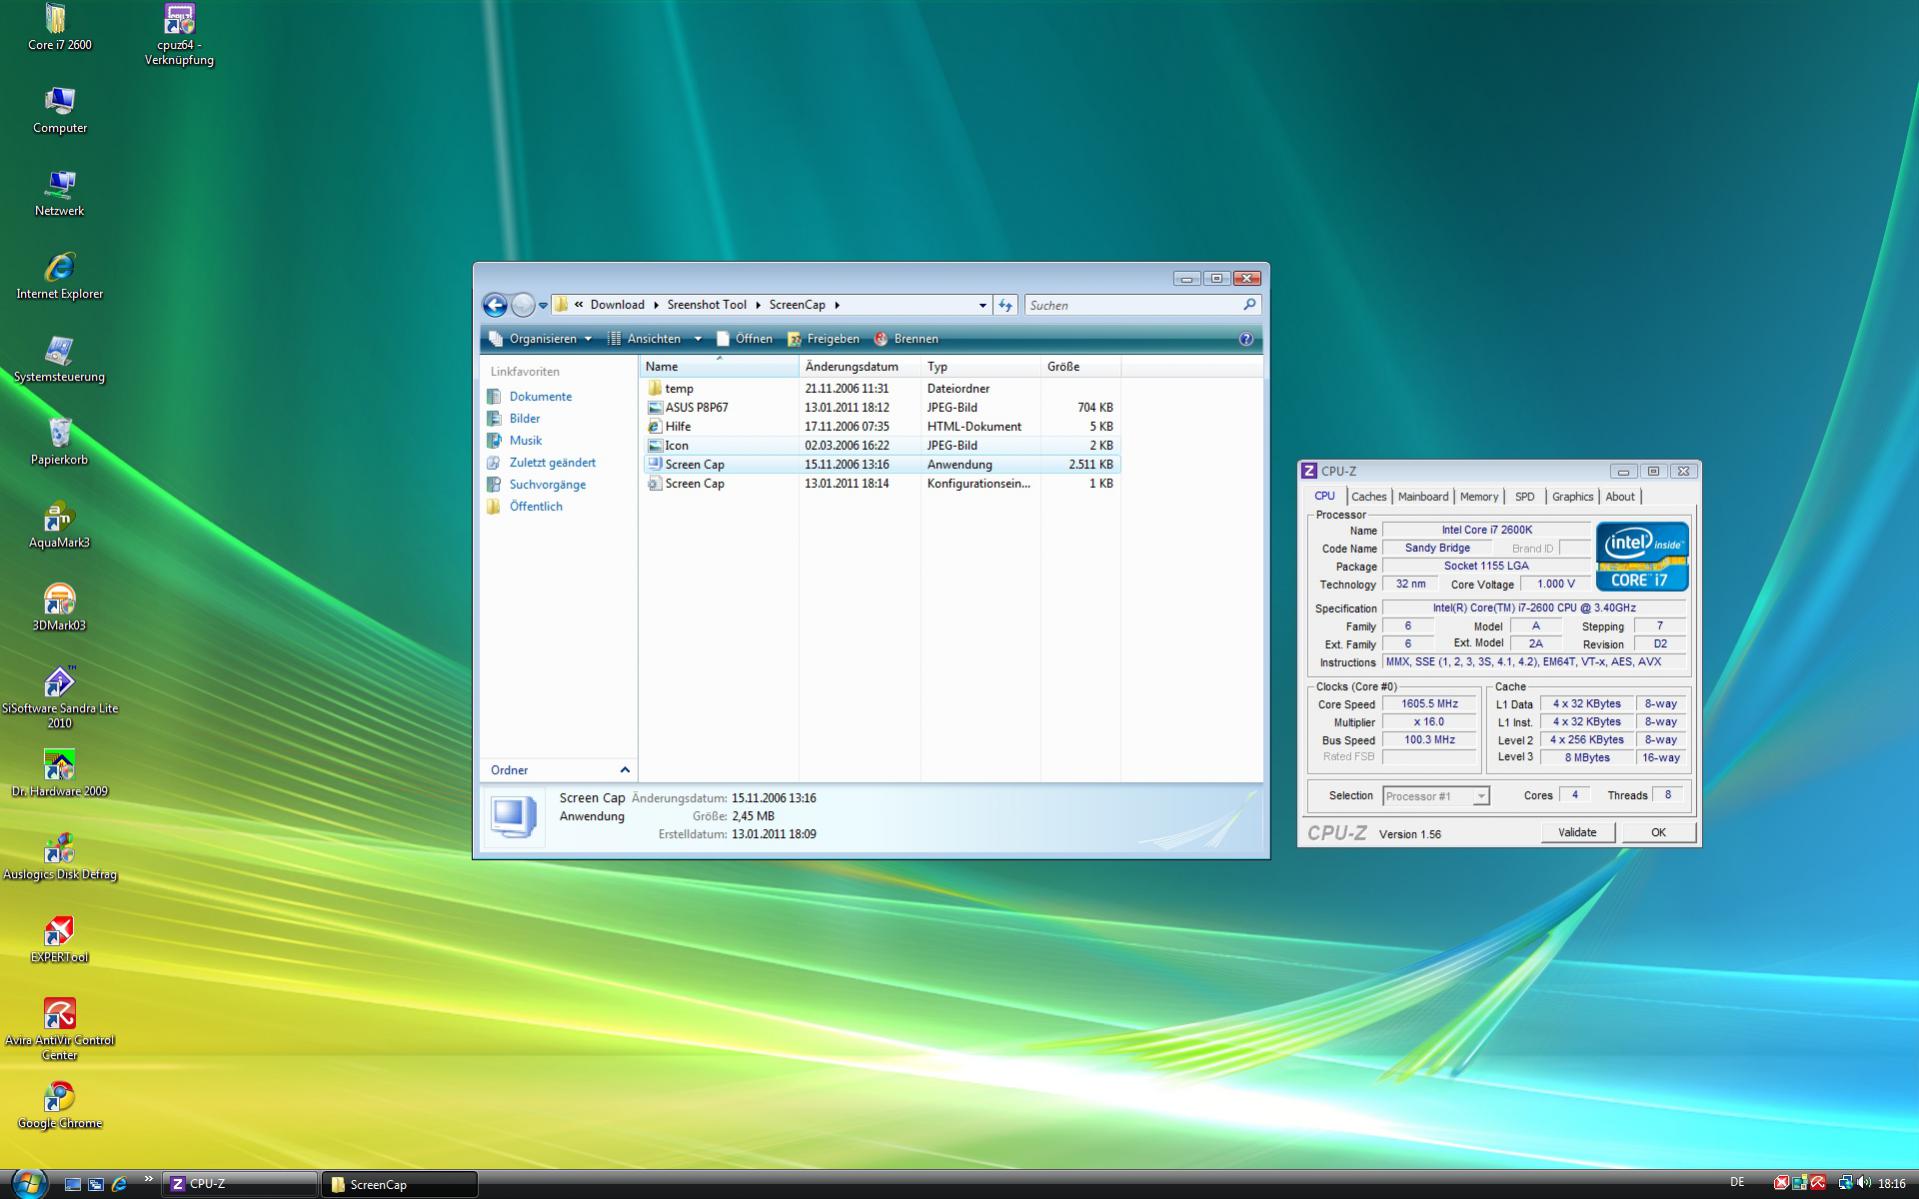1919x1199 pixels.
Task: Click the Explorer back navigation arrow
Action: (495, 305)
